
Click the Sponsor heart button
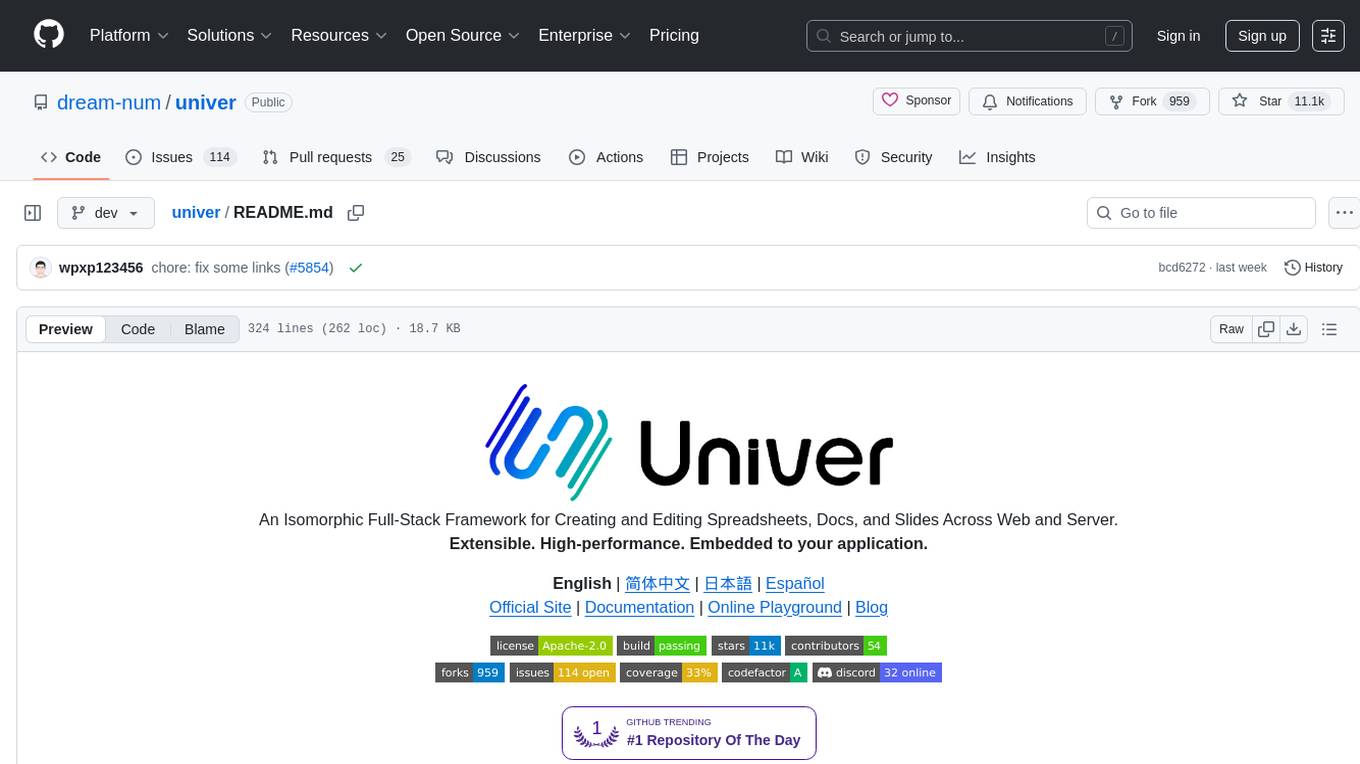pos(917,101)
